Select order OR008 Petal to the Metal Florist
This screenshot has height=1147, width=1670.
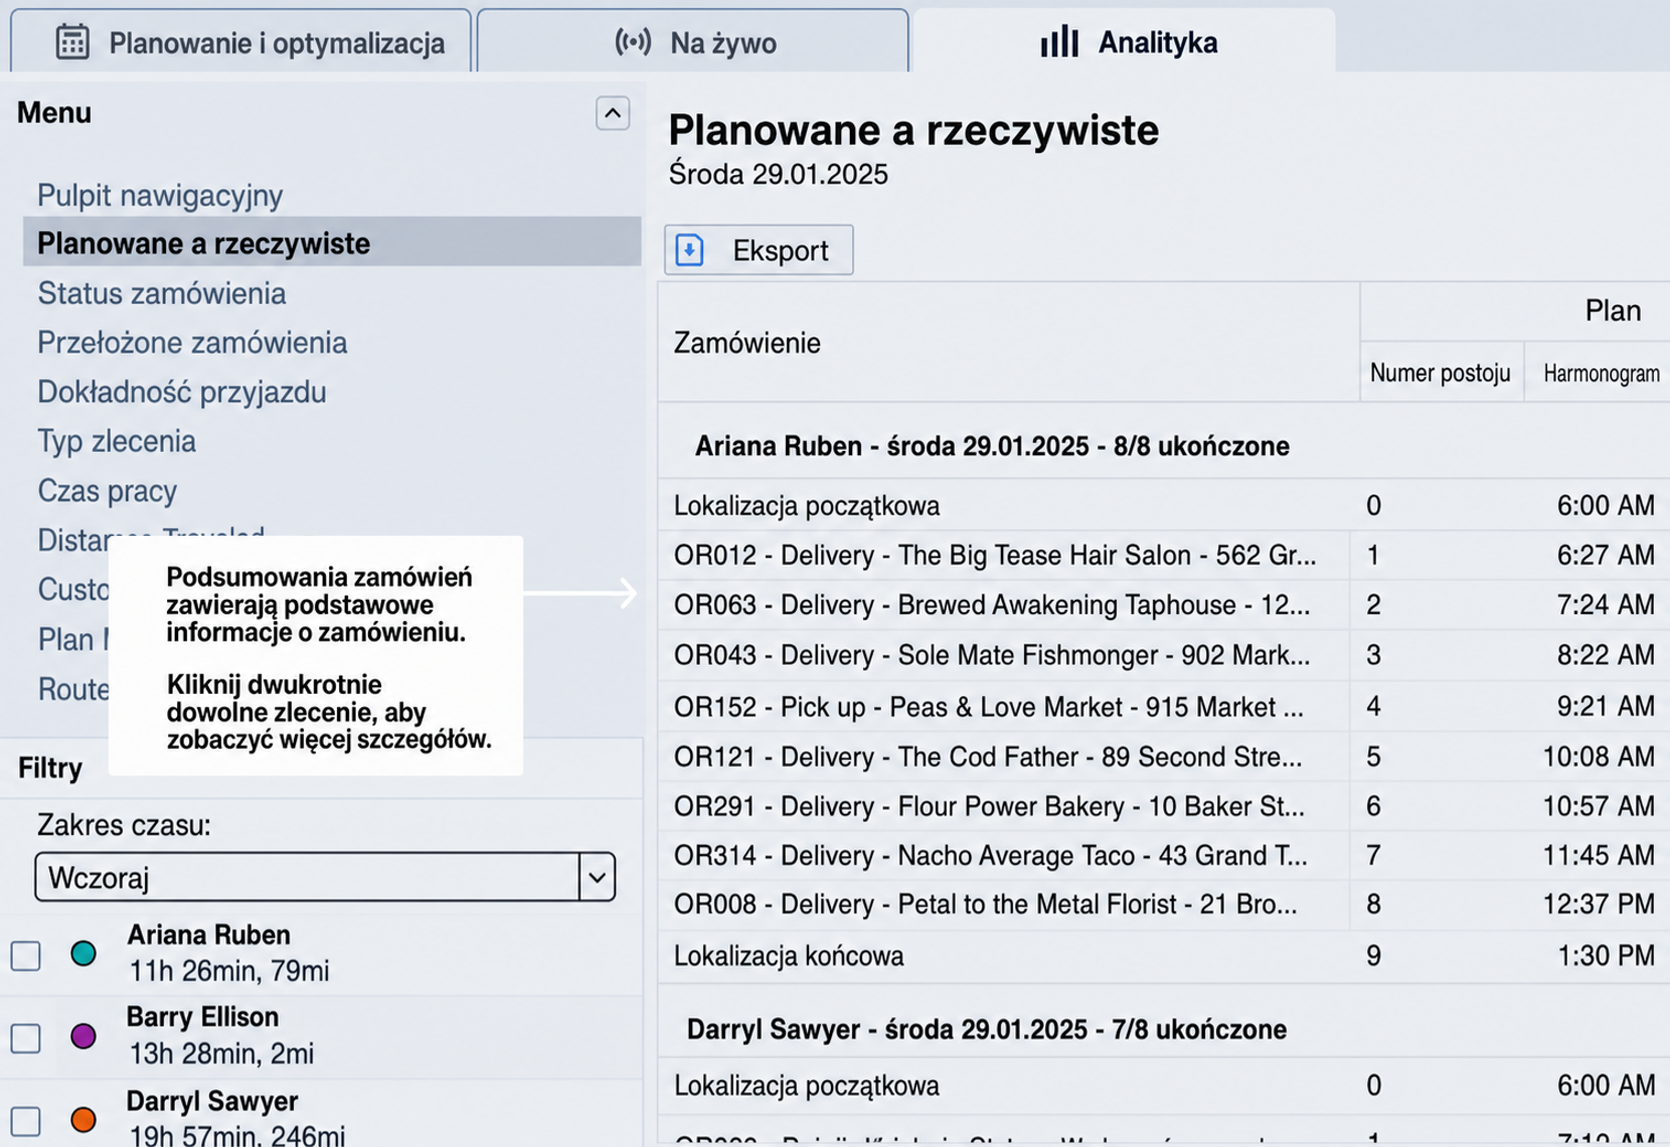click(1164, 904)
